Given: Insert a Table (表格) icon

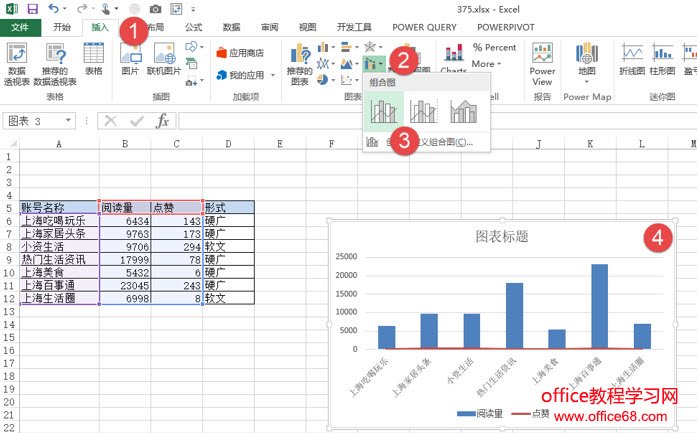Looking at the screenshot, I should coord(94,58).
